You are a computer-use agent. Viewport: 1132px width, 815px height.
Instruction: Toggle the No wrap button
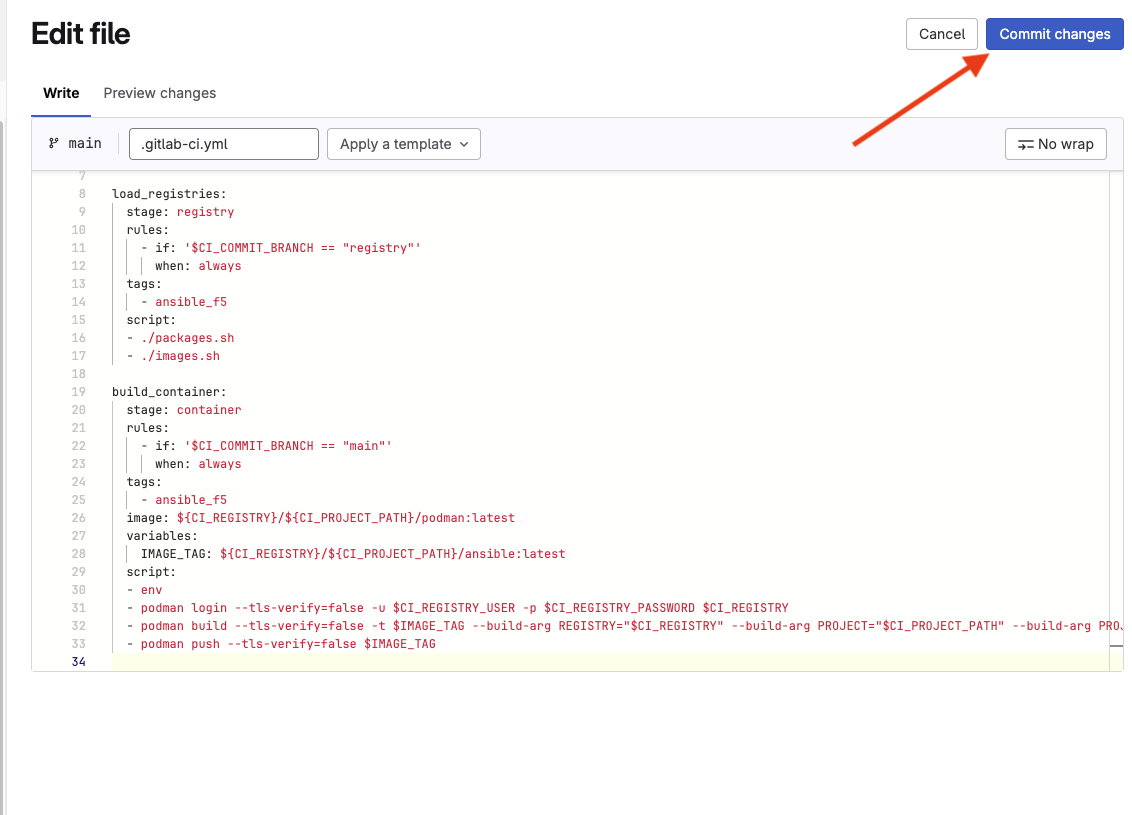pyautogui.click(x=1055, y=144)
